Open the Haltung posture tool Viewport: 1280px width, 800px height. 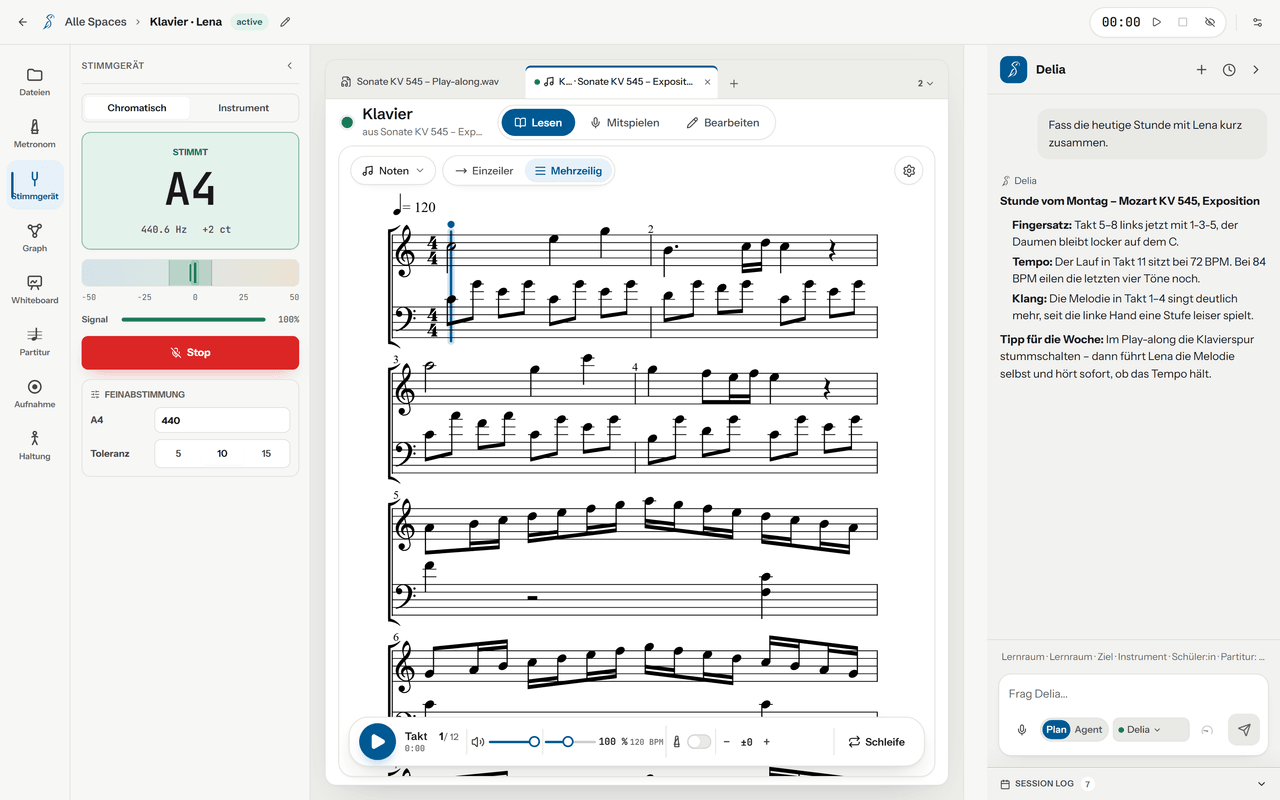[34, 445]
